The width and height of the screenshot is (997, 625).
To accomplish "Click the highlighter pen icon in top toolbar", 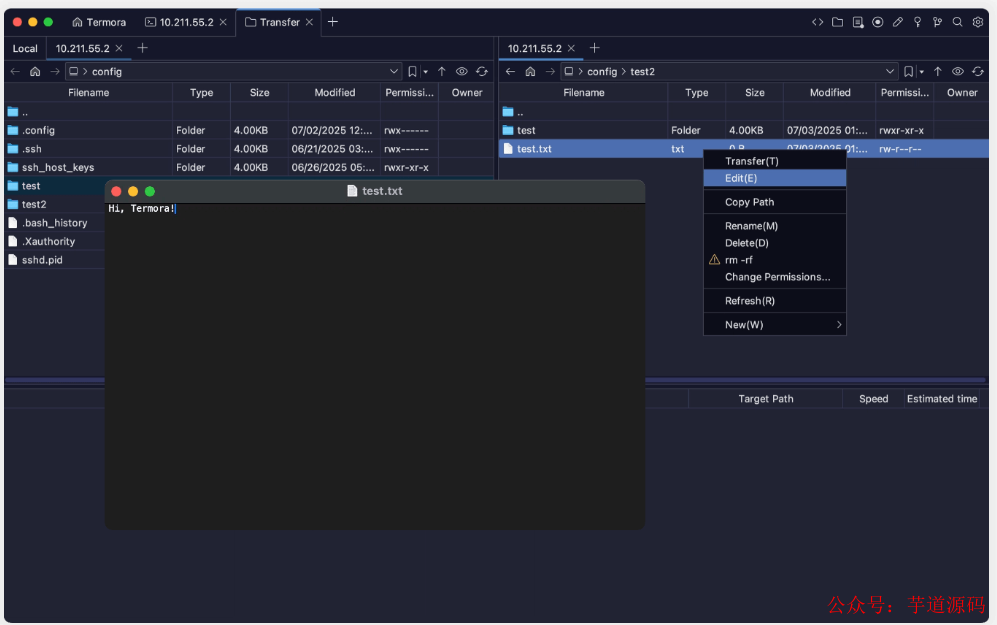I will pos(898,22).
